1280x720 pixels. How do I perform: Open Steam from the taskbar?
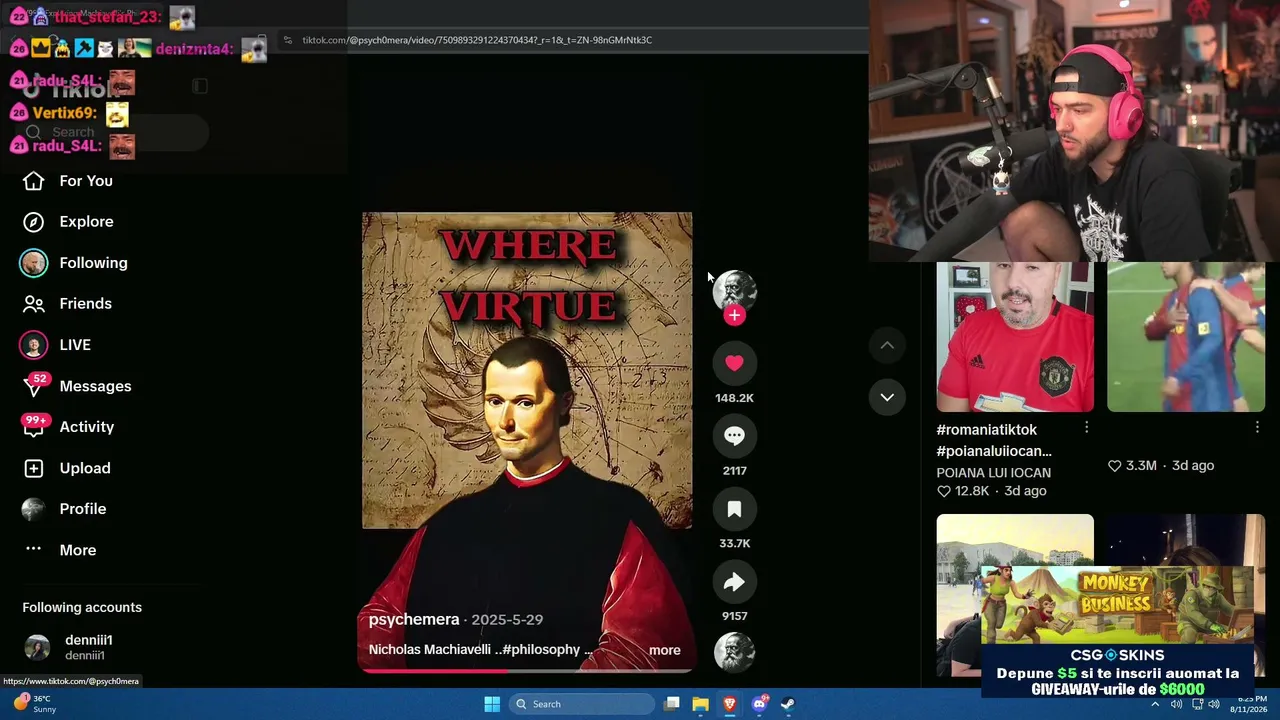788,704
